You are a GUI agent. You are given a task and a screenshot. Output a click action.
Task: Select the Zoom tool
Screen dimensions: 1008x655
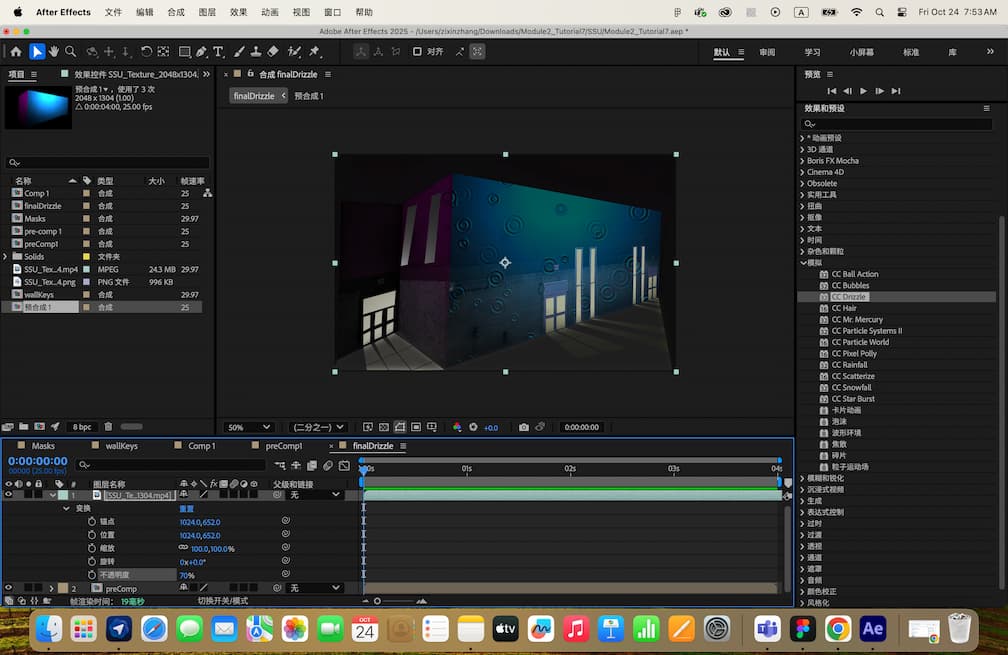[70, 51]
